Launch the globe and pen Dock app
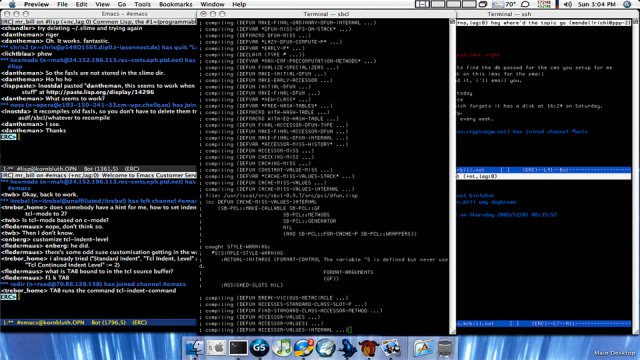 point(325,348)
